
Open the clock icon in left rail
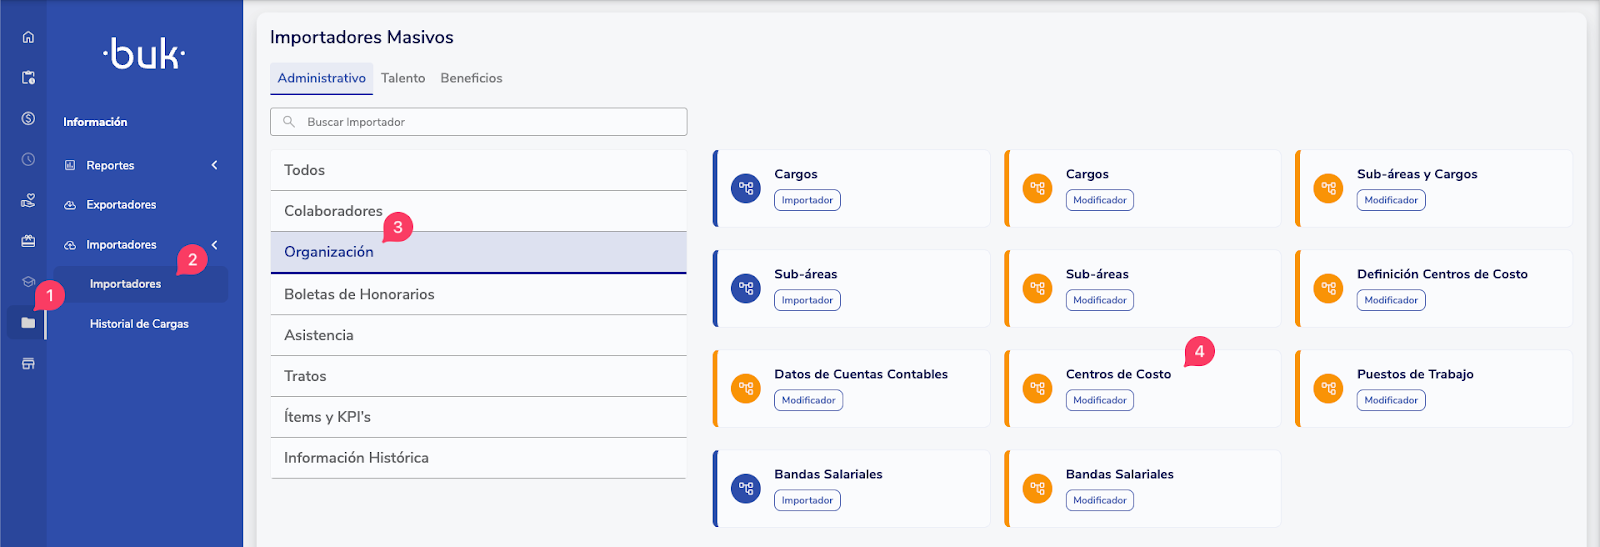coord(28,159)
